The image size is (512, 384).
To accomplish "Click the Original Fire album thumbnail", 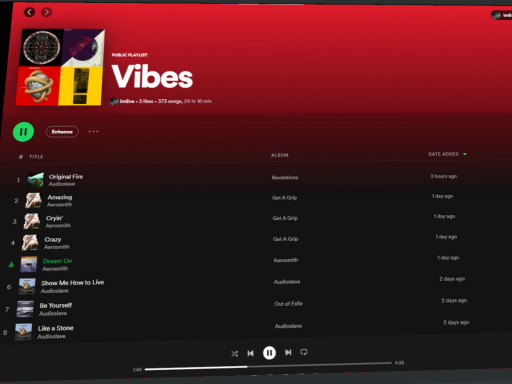I will coord(35,180).
